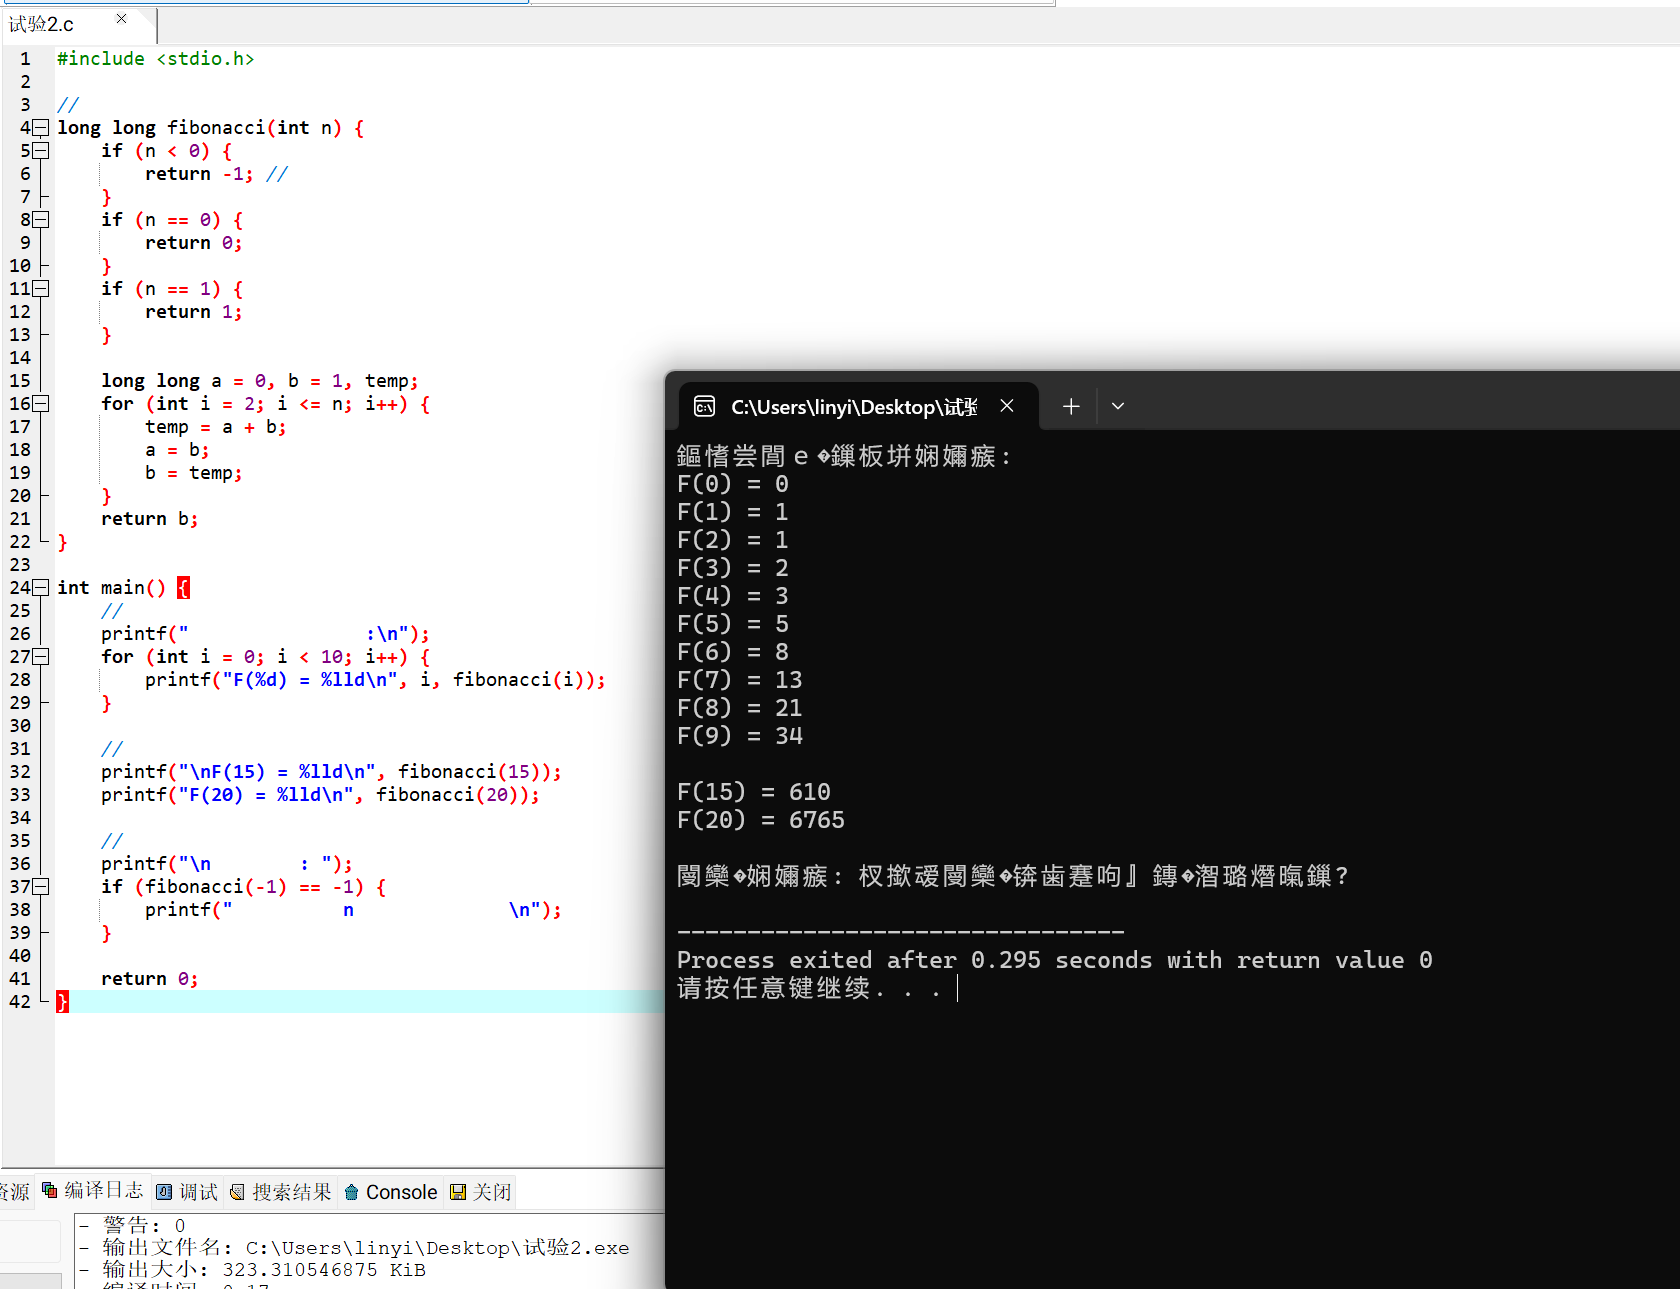The height and width of the screenshot is (1289, 1680).
Task: Switch to the Console tab
Action: click(x=391, y=1192)
